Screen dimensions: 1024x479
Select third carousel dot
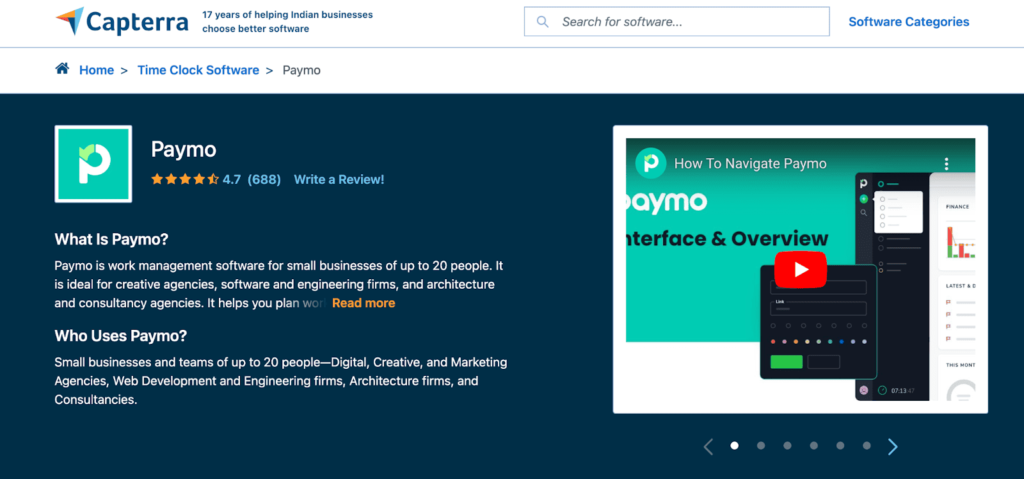pos(787,446)
